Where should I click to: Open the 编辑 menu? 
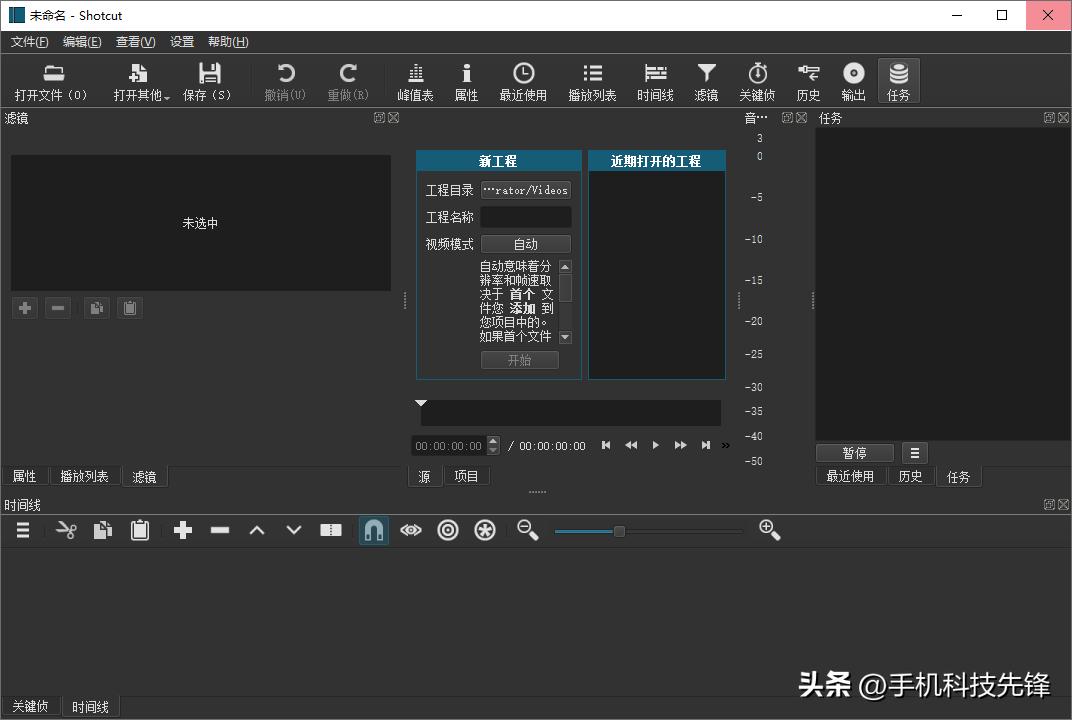coord(82,41)
